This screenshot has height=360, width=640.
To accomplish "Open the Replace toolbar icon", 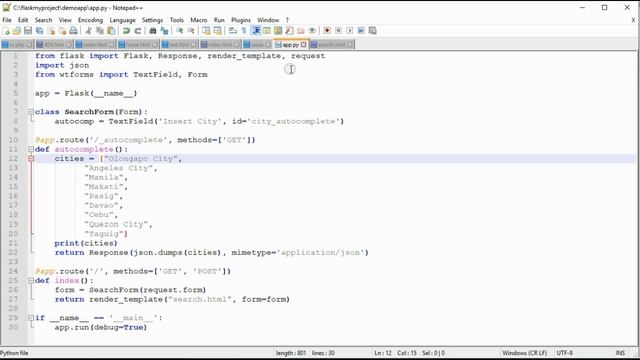I will [164, 31].
